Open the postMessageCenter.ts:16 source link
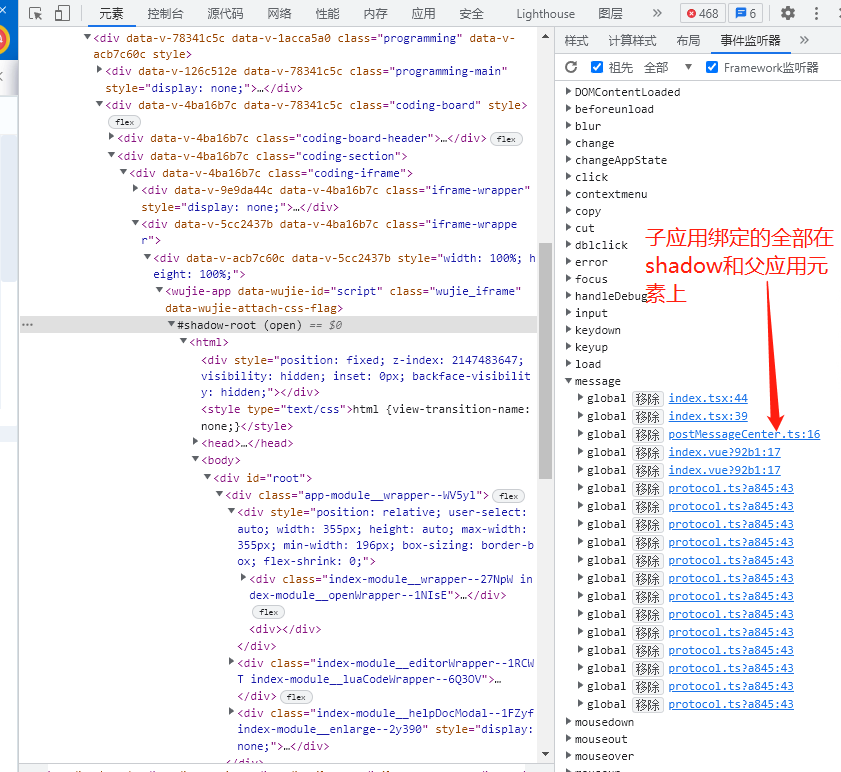Image resolution: width=841 pixels, height=772 pixels. [744, 433]
